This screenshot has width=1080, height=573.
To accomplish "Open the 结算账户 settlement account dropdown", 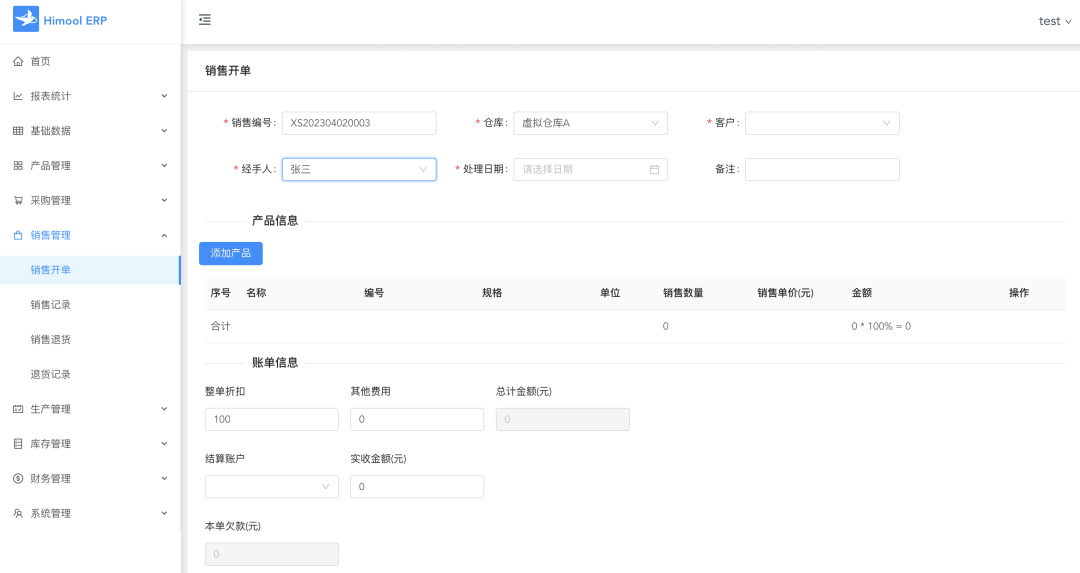I will (x=271, y=487).
